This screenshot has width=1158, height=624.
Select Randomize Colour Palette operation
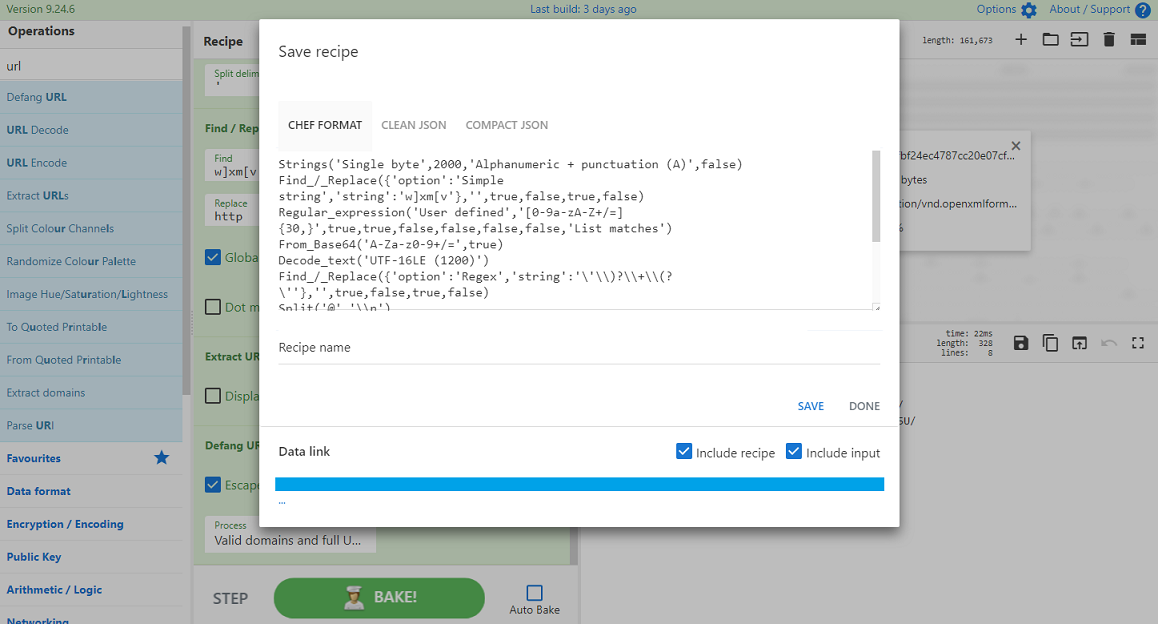[91, 261]
